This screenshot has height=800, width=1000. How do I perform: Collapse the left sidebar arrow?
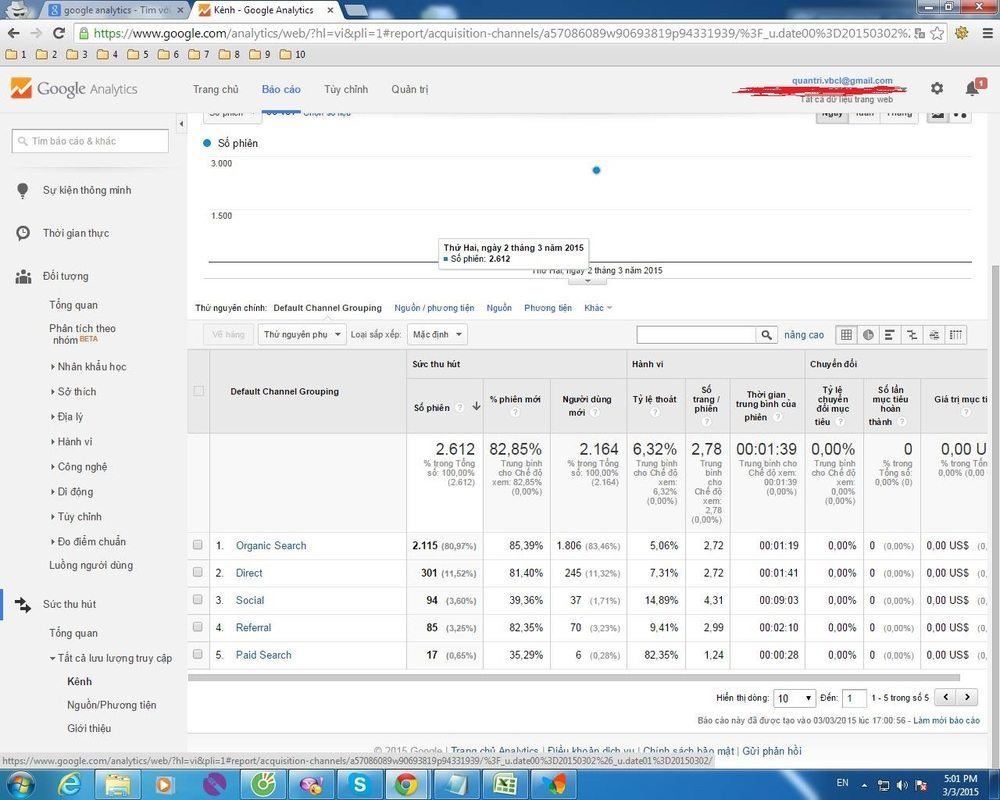tap(181, 124)
